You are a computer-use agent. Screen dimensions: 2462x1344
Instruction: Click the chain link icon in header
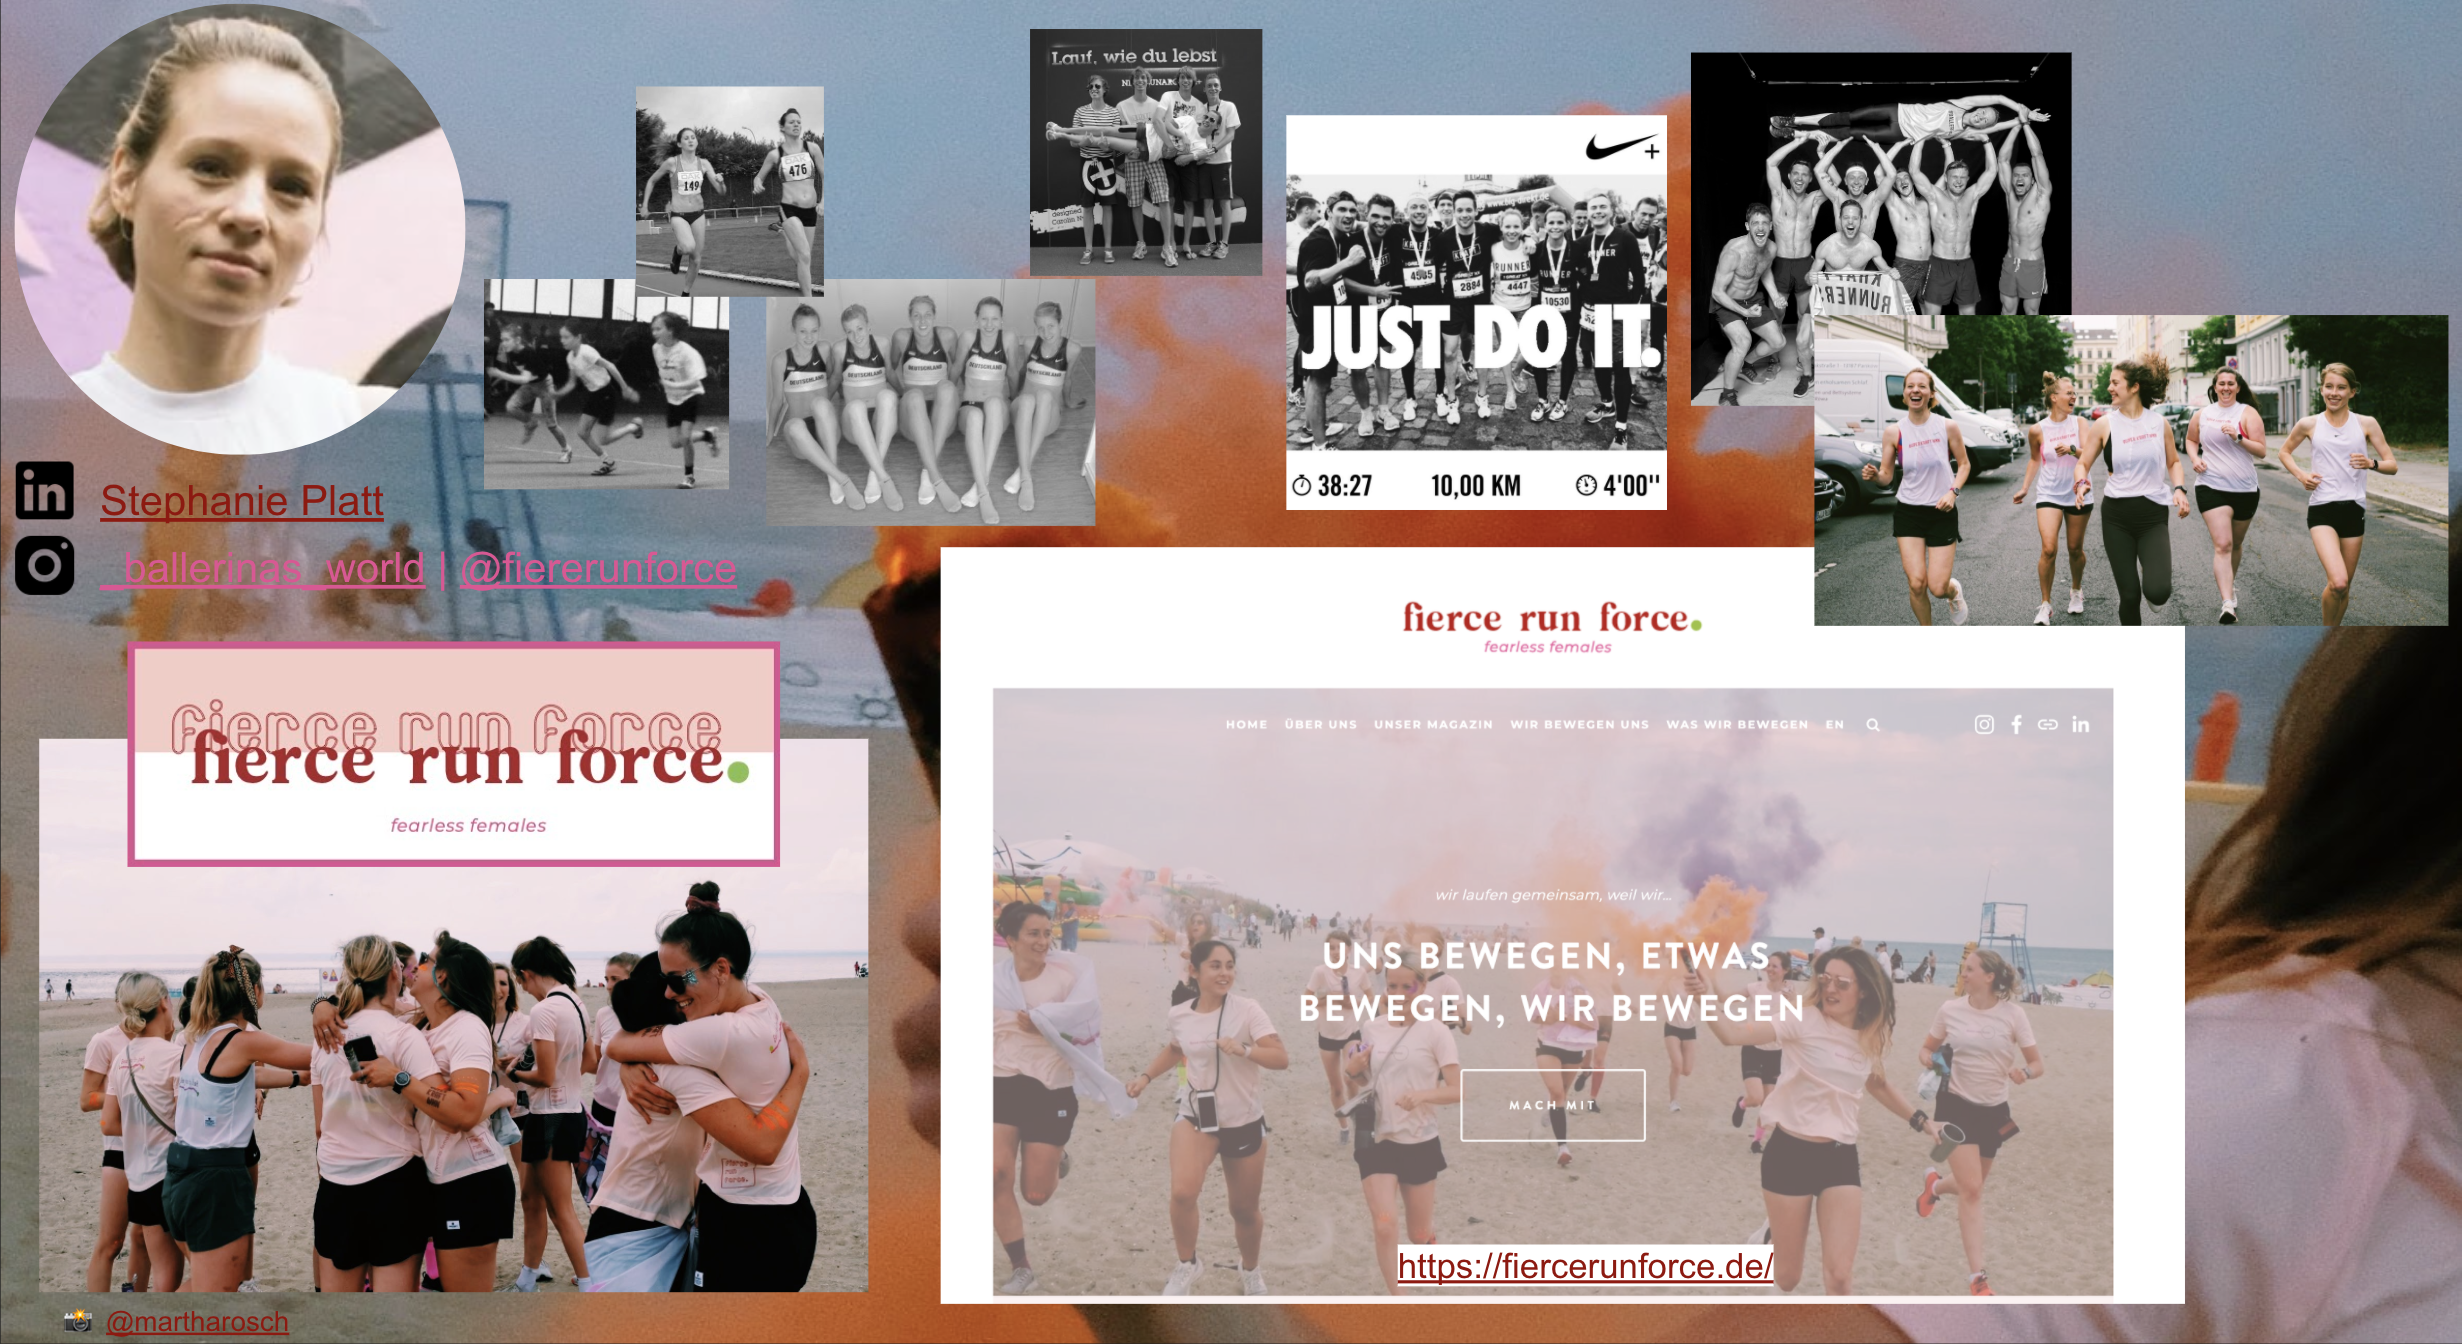point(2048,724)
